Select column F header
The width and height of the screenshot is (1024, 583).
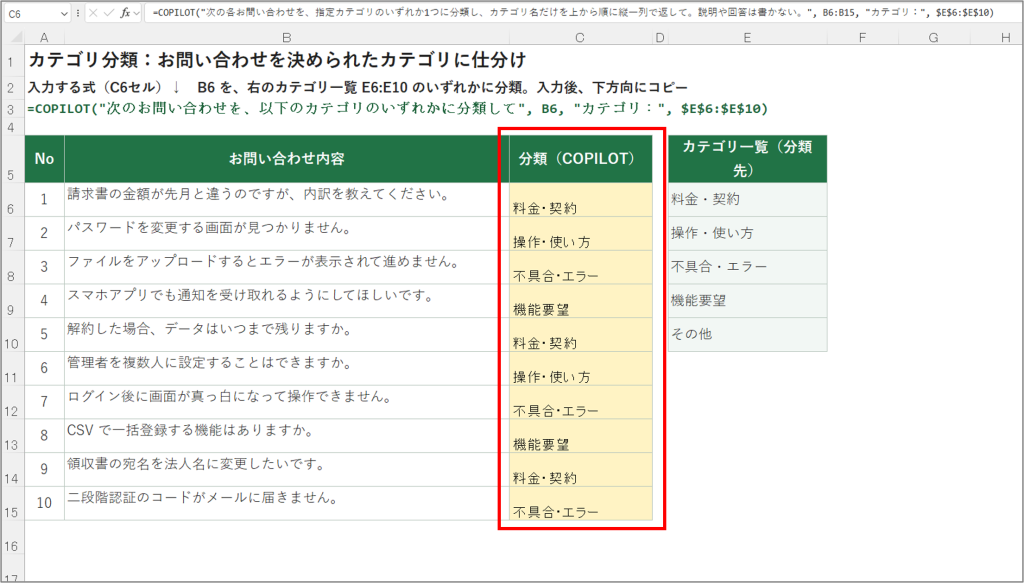[862, 38]
